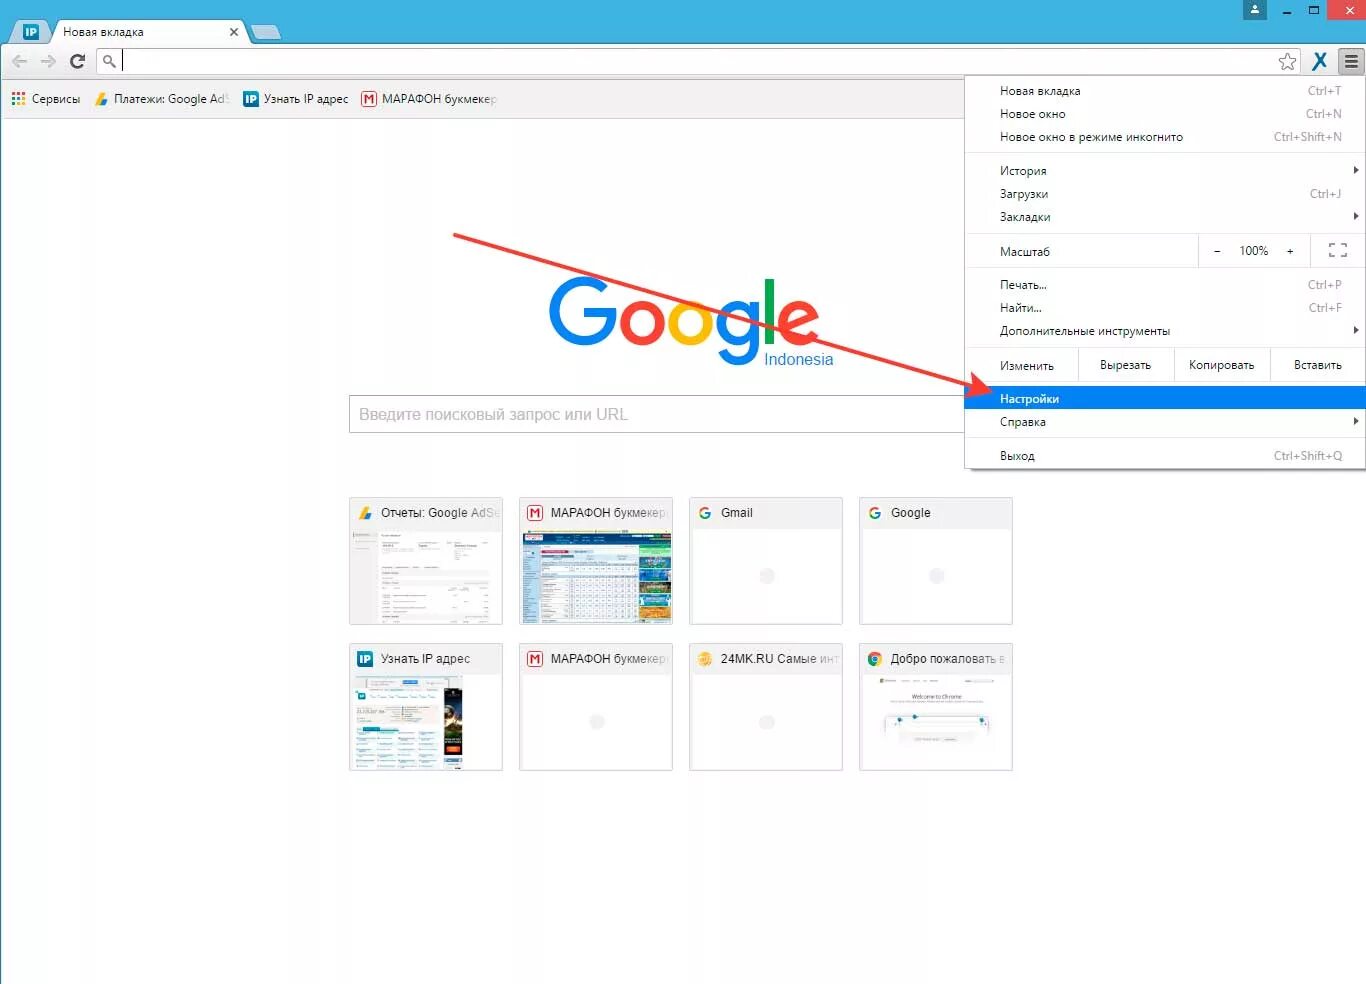The height and width of the screenshot is (984, 1366).
Task: Choose Печать... from the menu
Action: tap(1165, 285)
